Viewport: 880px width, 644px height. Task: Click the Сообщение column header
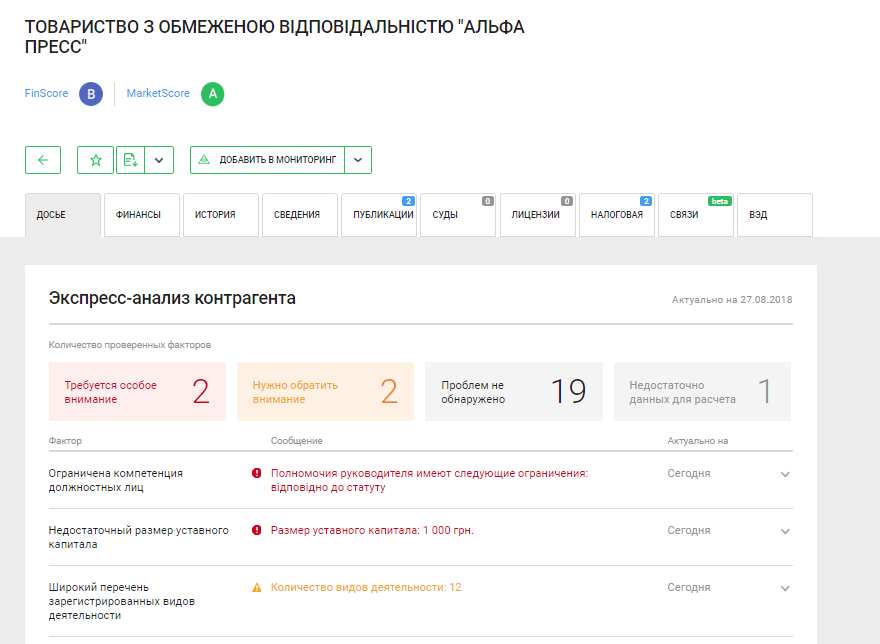[296, 441]
